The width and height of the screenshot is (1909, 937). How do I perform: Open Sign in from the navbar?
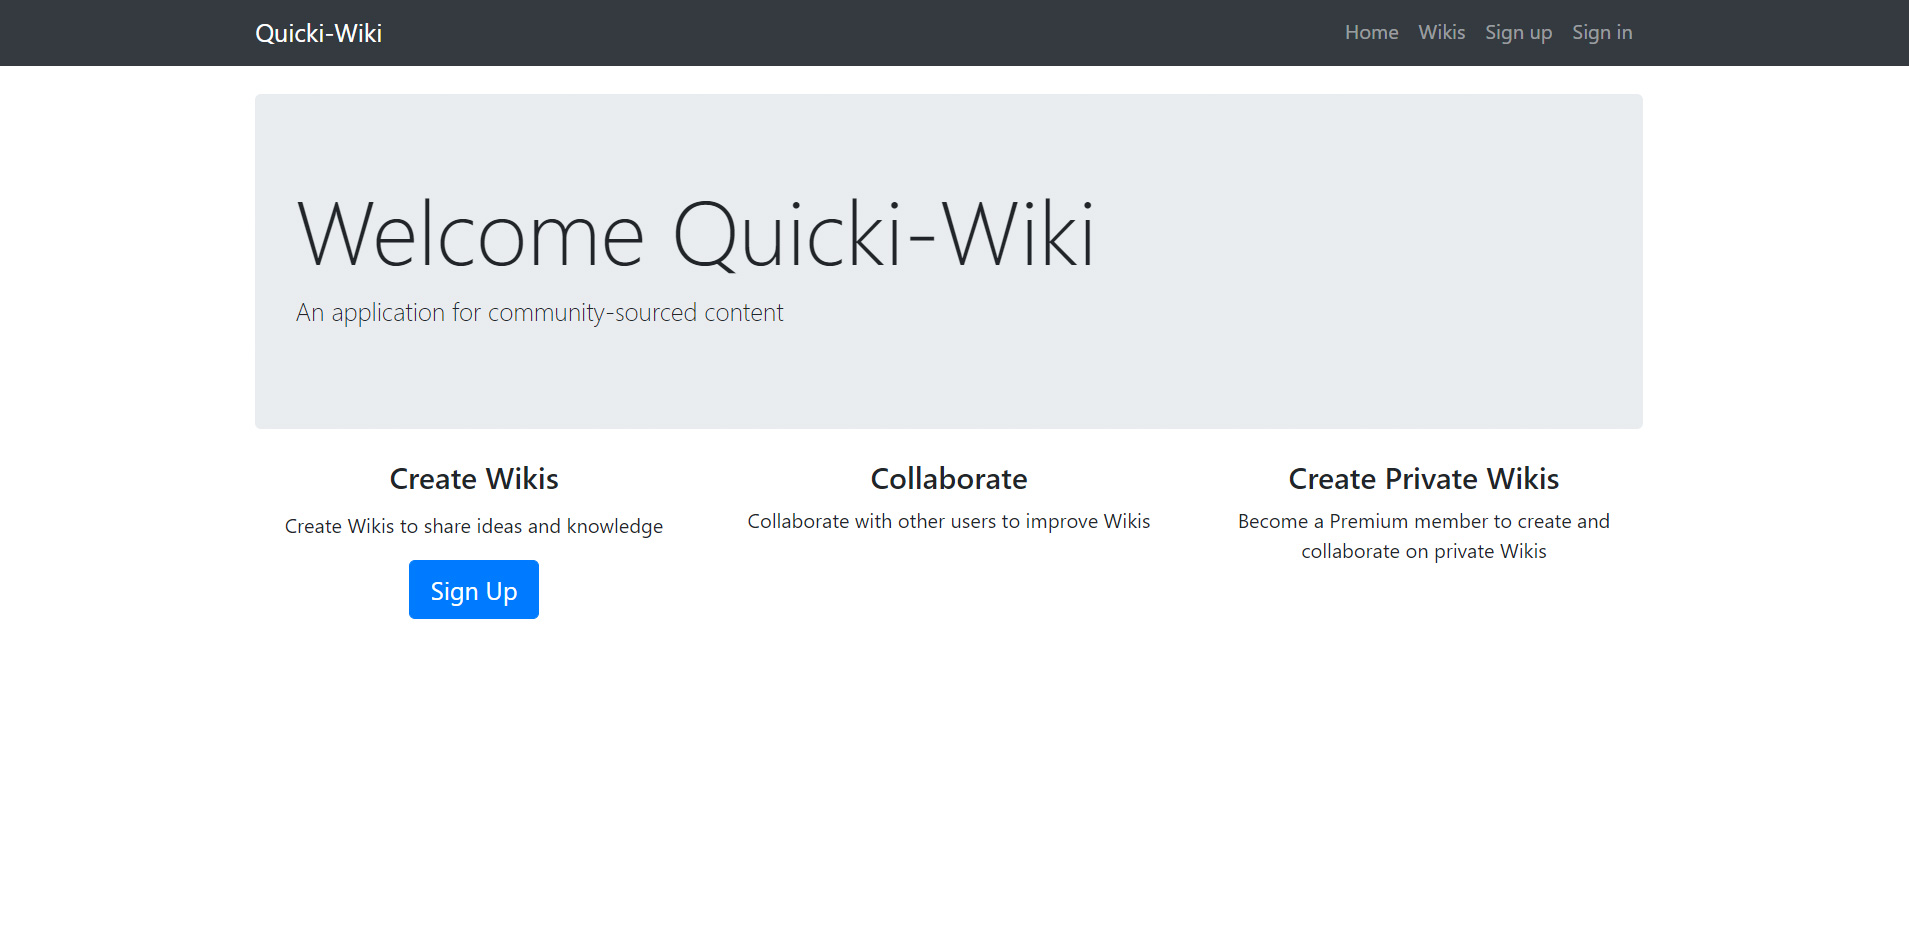[1602, 32]
